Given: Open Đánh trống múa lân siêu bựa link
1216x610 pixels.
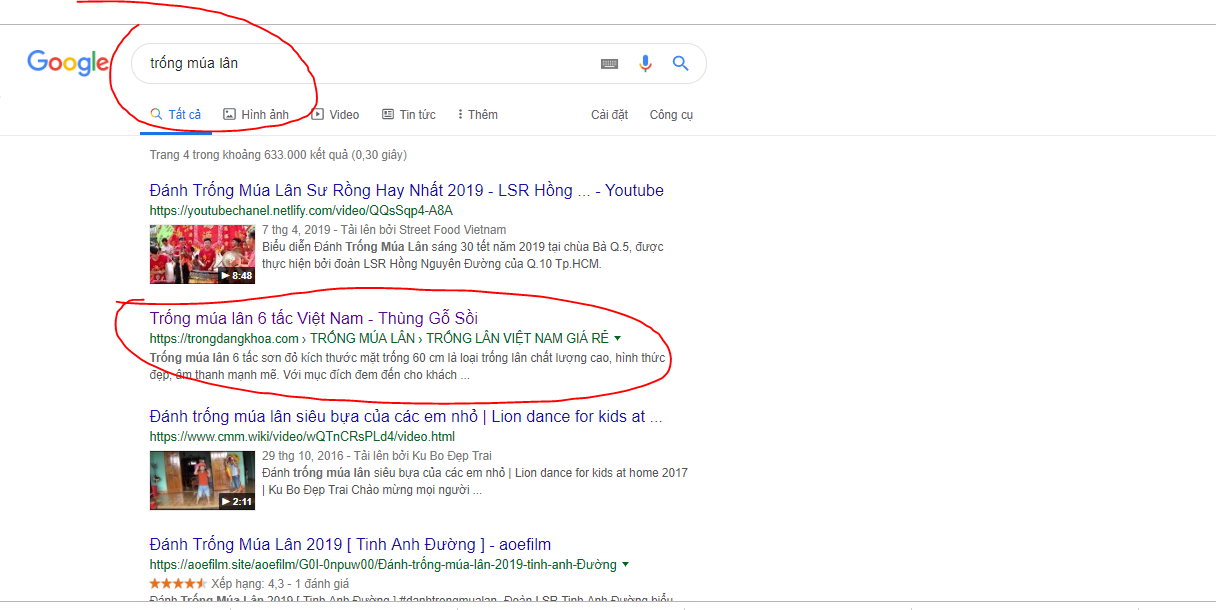Looking at the screenshot, I should (x=406, y=416).
